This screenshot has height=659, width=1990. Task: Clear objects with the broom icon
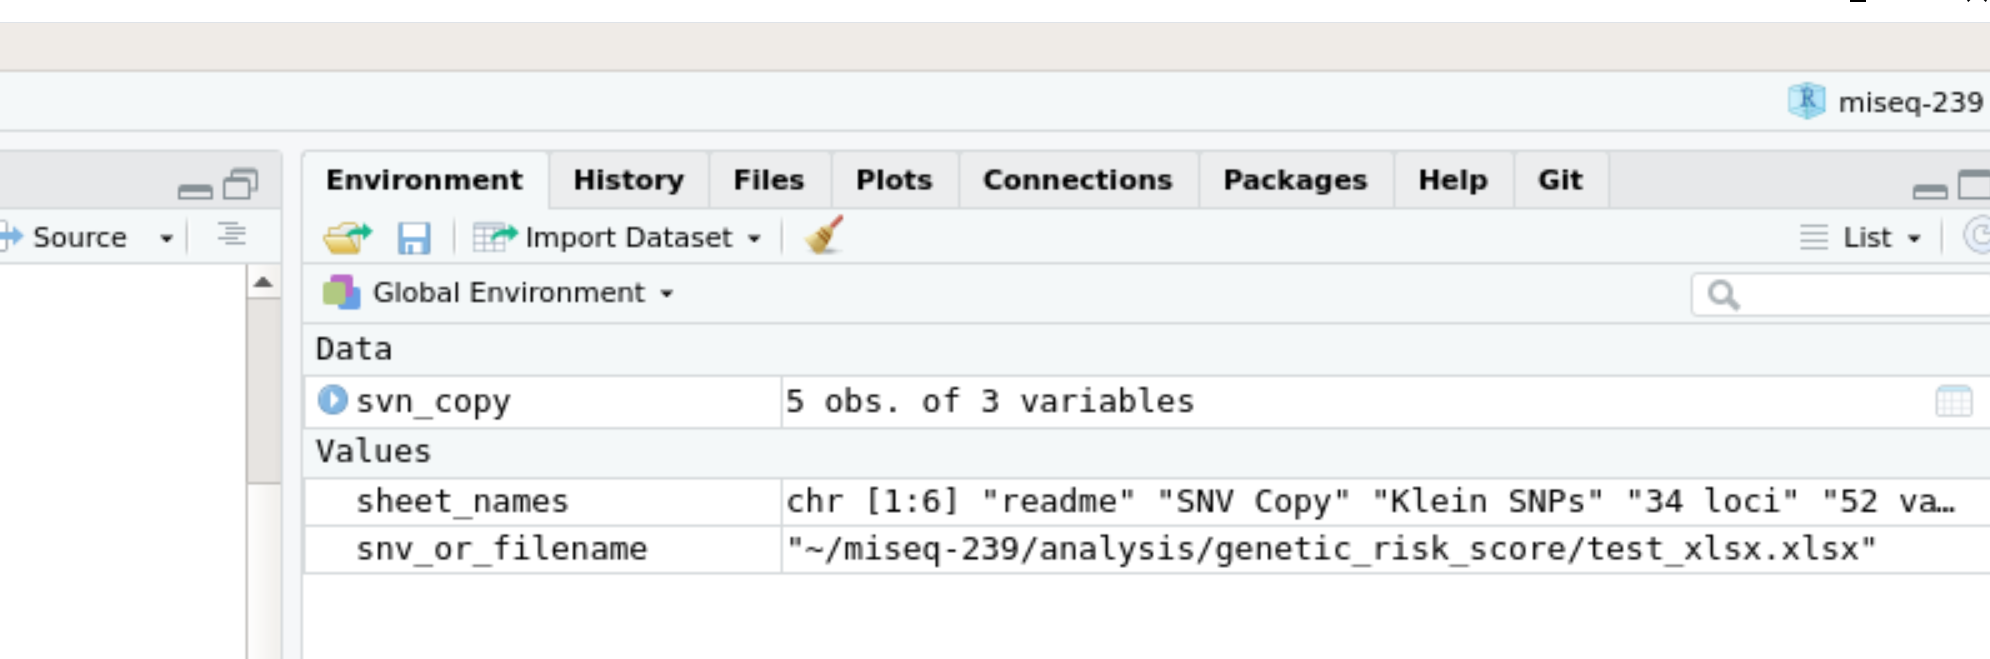coord(824,236)
